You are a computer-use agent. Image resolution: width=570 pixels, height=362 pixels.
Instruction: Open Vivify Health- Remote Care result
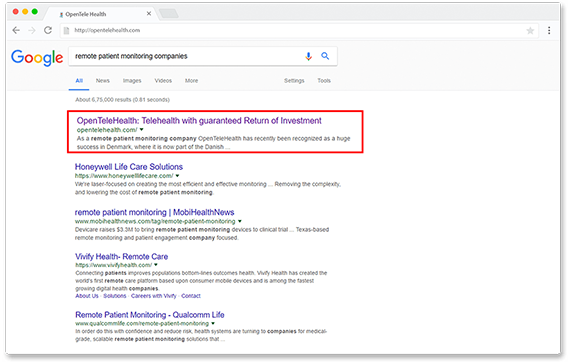121,257
